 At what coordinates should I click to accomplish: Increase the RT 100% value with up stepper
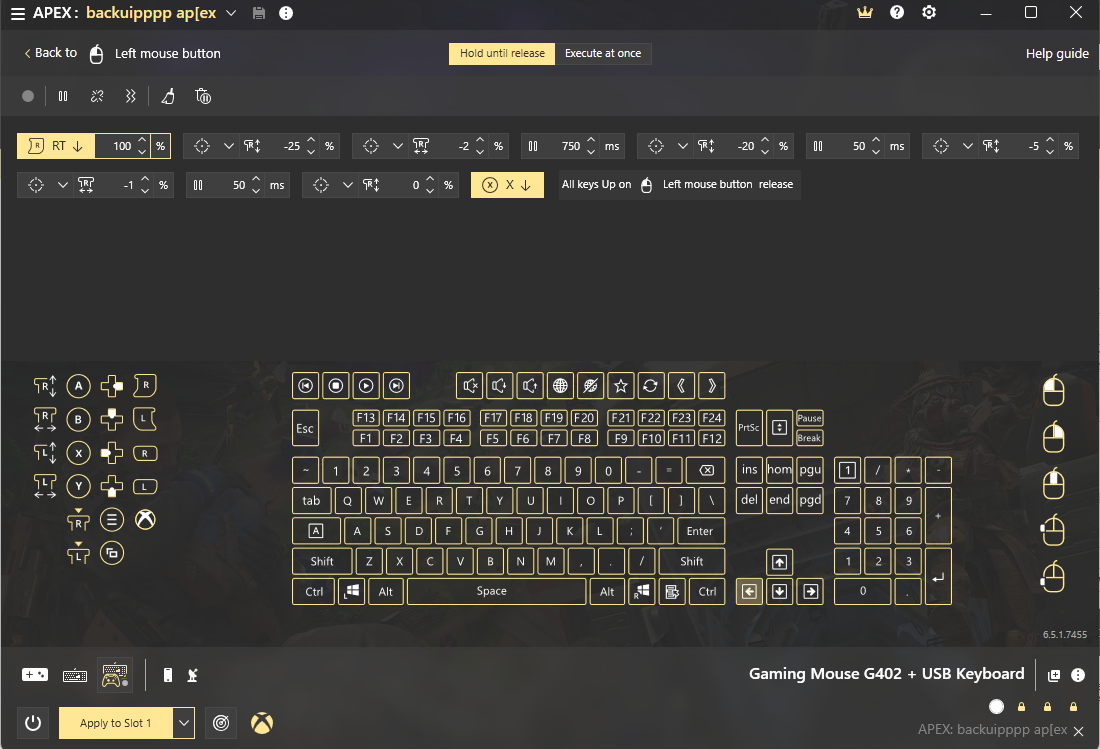[x=142, y=141]
